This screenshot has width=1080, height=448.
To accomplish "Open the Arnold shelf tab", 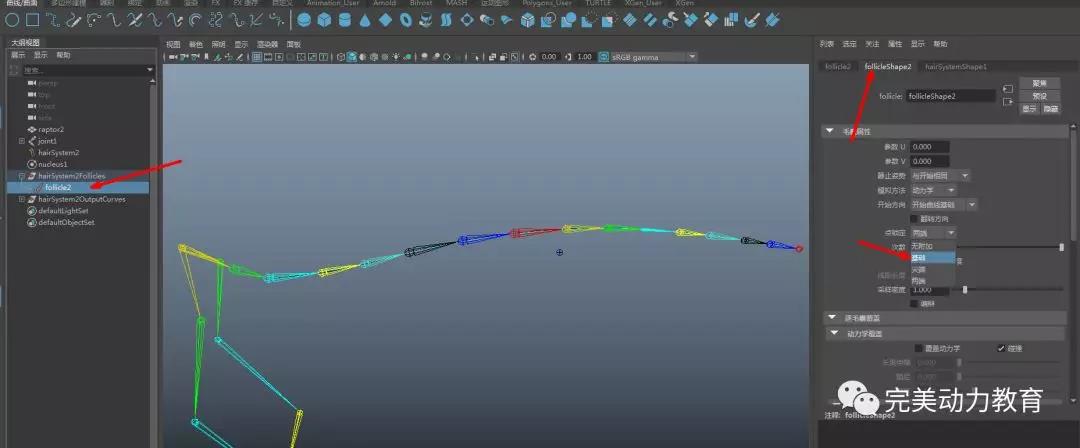I will pyautogui.click(x=383, y=3).
